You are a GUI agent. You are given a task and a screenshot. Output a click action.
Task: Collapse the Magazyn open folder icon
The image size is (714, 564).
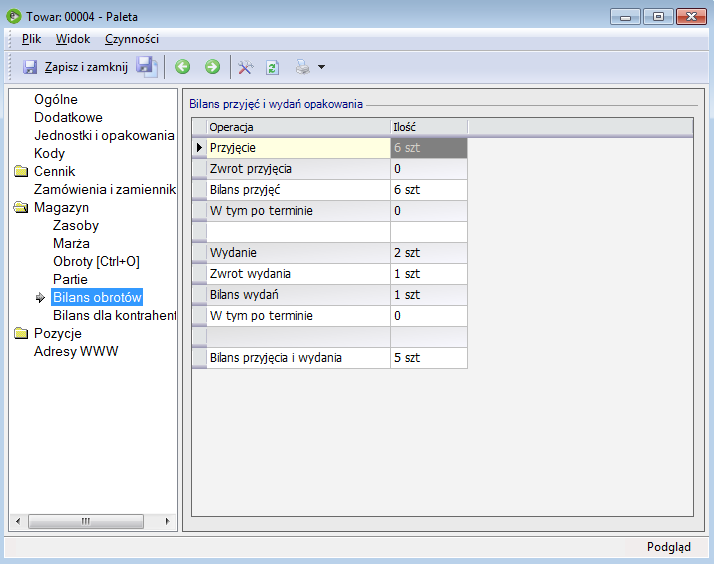(21, 208)
